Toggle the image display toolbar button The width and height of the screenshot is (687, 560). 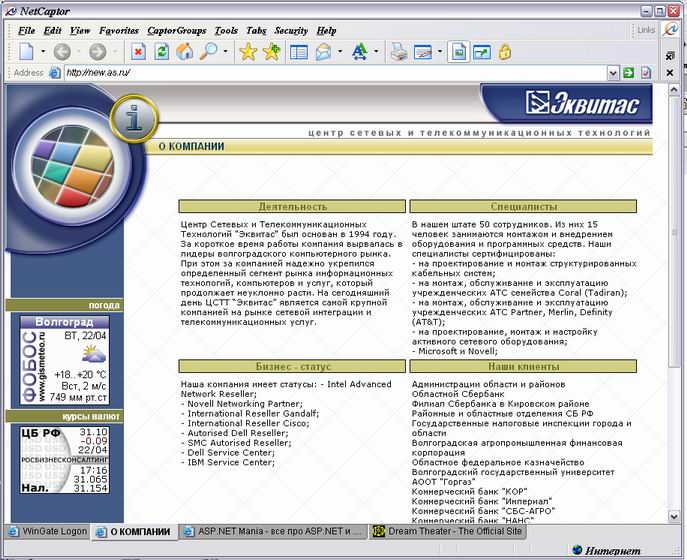point(459,52)
